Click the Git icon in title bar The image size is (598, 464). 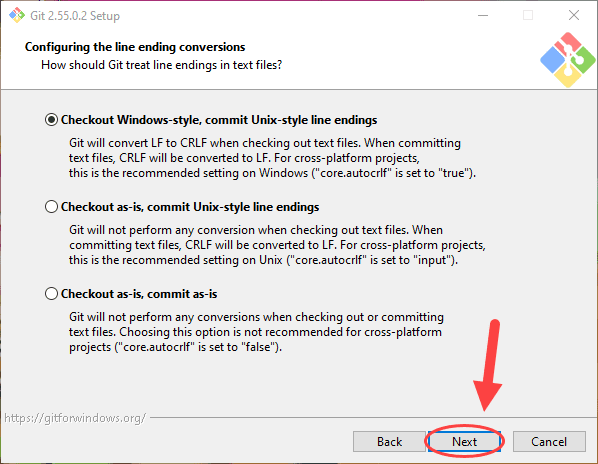click(17, 16)
